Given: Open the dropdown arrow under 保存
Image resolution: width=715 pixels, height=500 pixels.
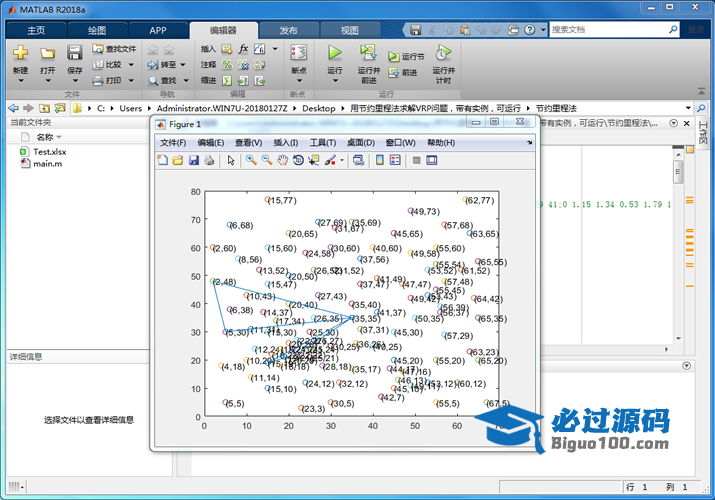Looking at the screenshot, I should pos(75,81).
